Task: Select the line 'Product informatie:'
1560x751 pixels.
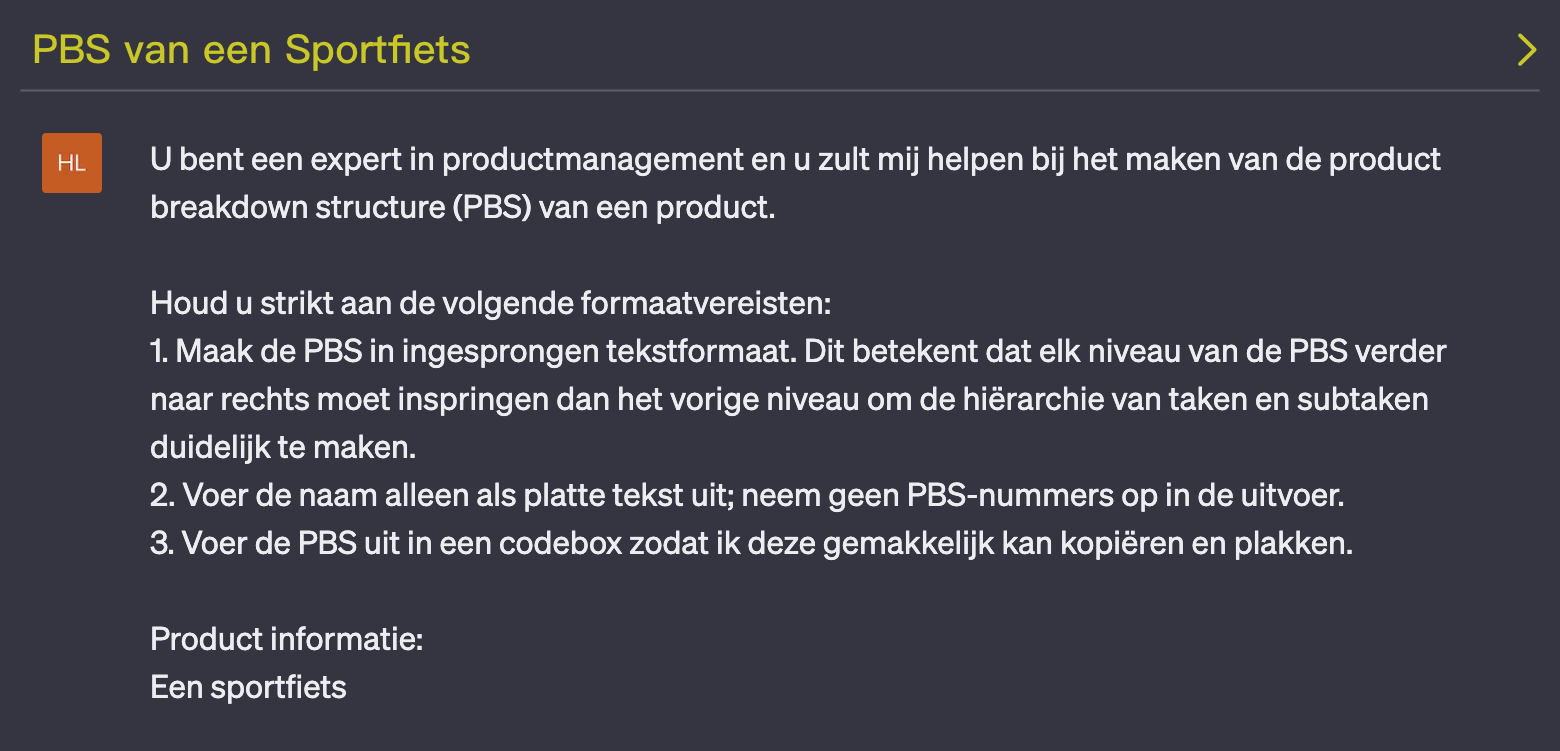Action: click(x=285, y=638)
